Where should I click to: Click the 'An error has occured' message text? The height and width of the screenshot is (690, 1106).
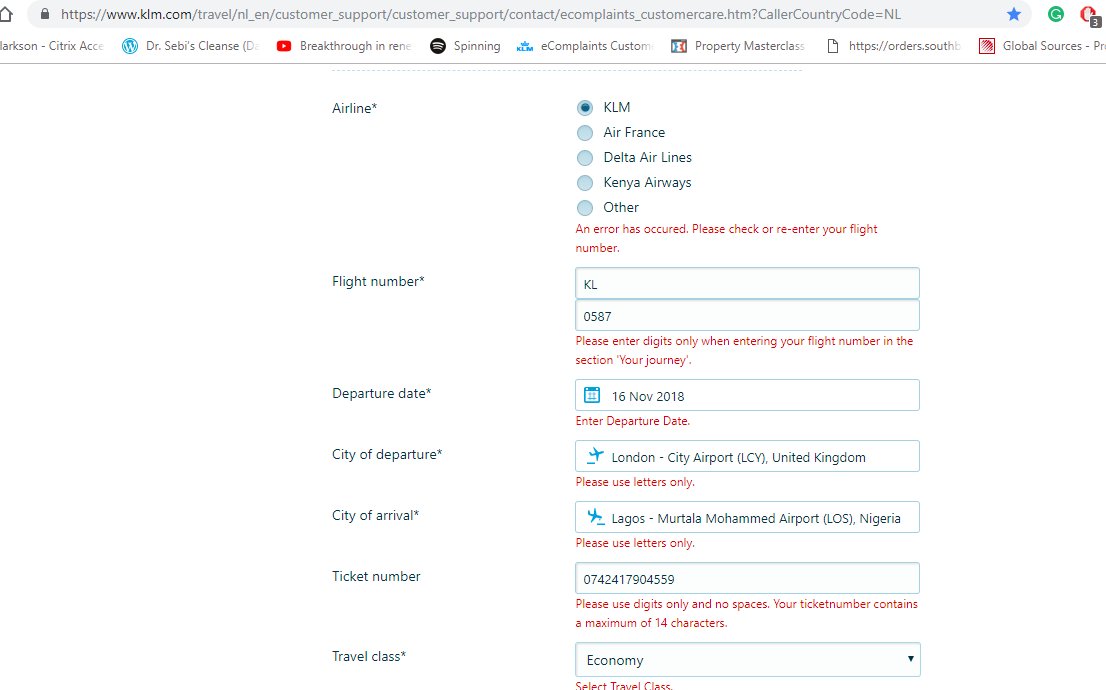(727, 238)
